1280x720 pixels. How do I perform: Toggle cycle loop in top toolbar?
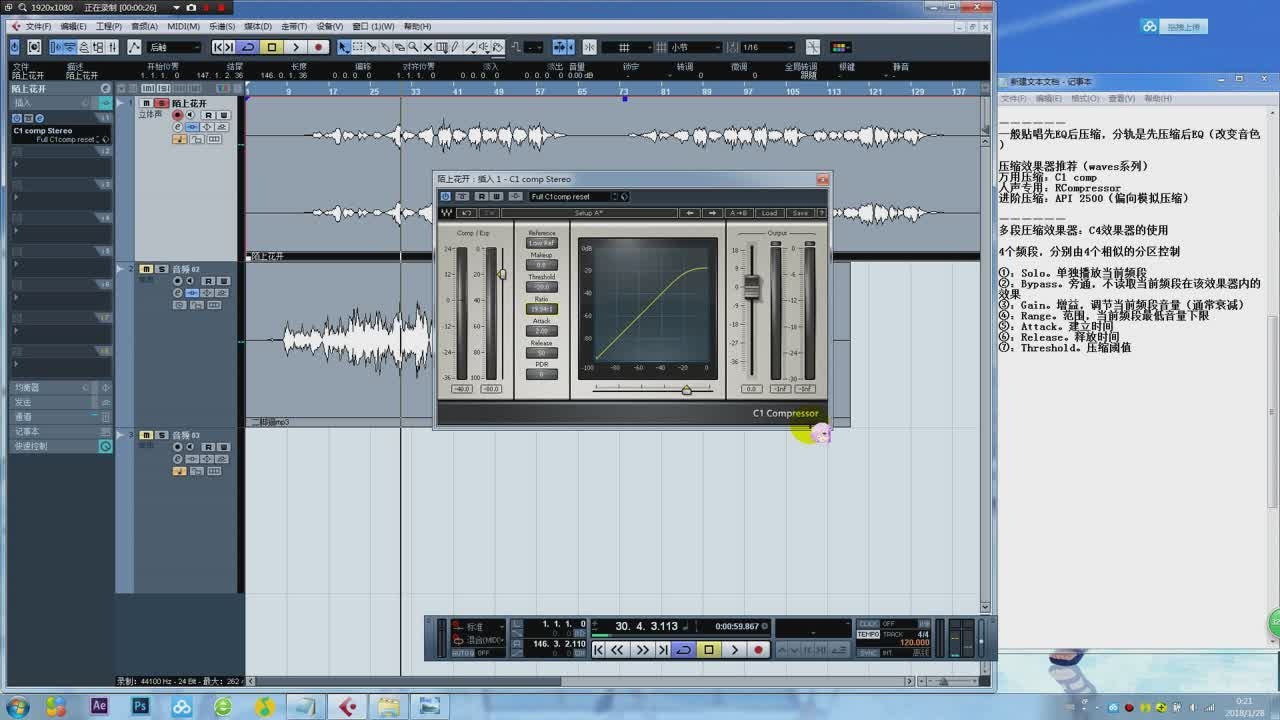pos(248,47)
